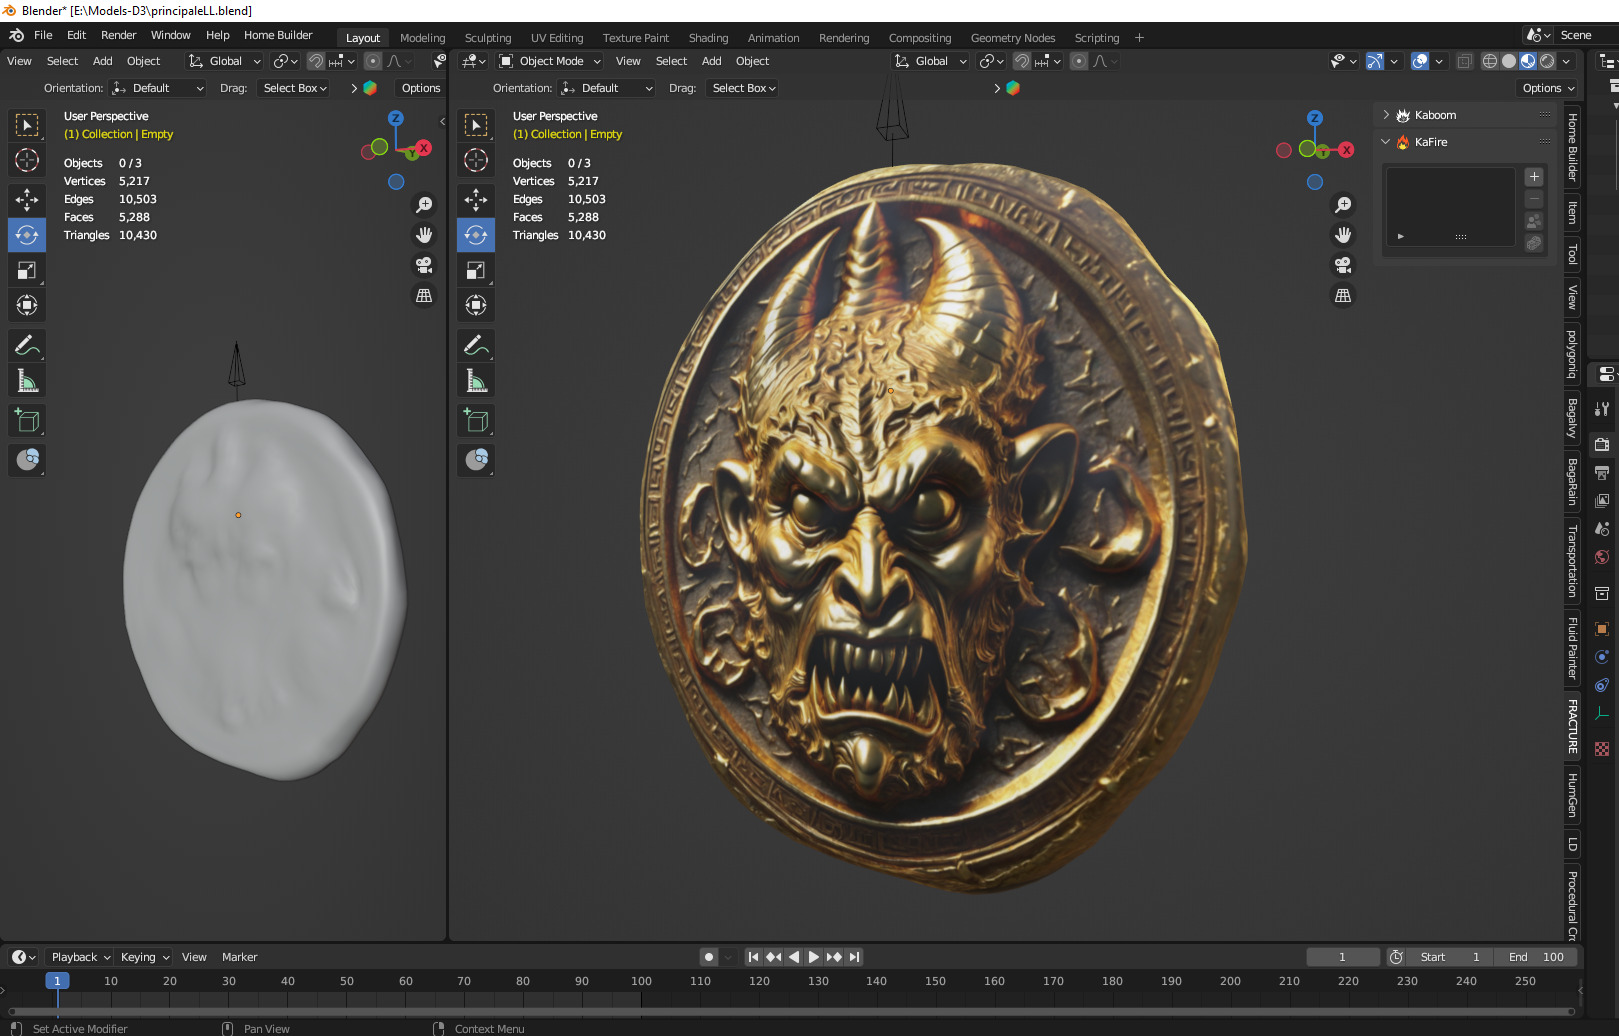
Task: Select the Cursor tool in right viewport
Action: tap(476, 160)
